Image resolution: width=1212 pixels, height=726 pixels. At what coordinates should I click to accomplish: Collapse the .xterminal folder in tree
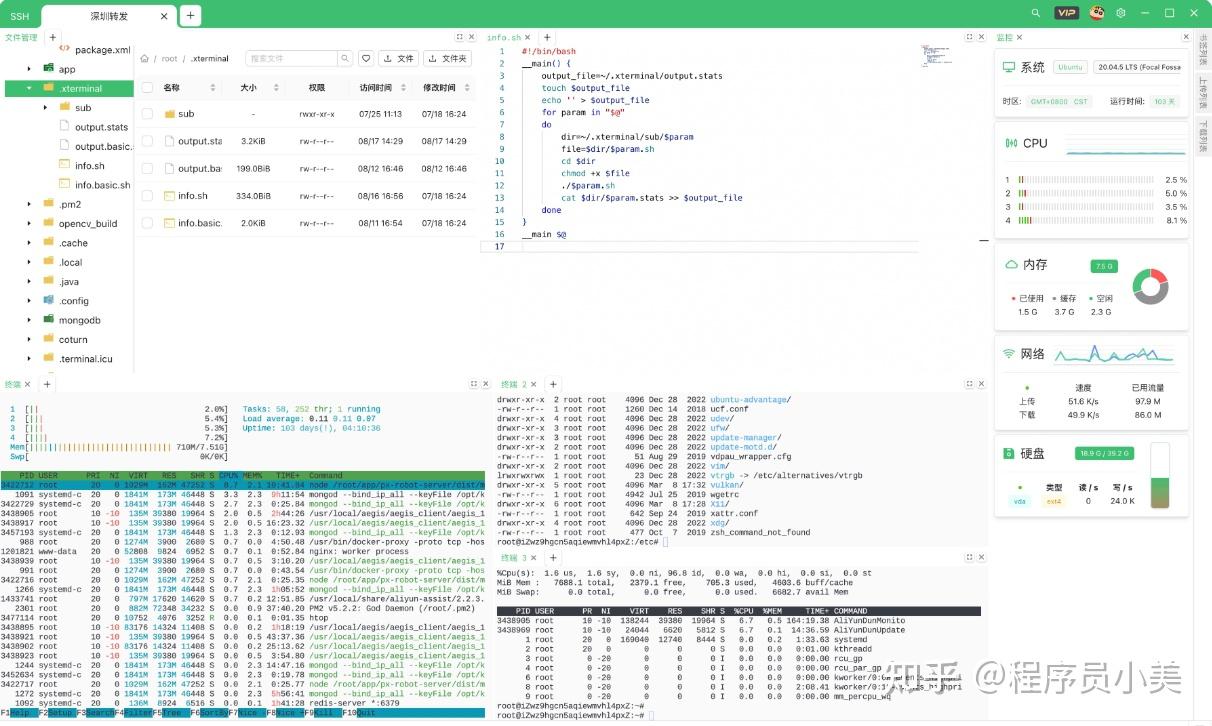click(x=29, y=88)
